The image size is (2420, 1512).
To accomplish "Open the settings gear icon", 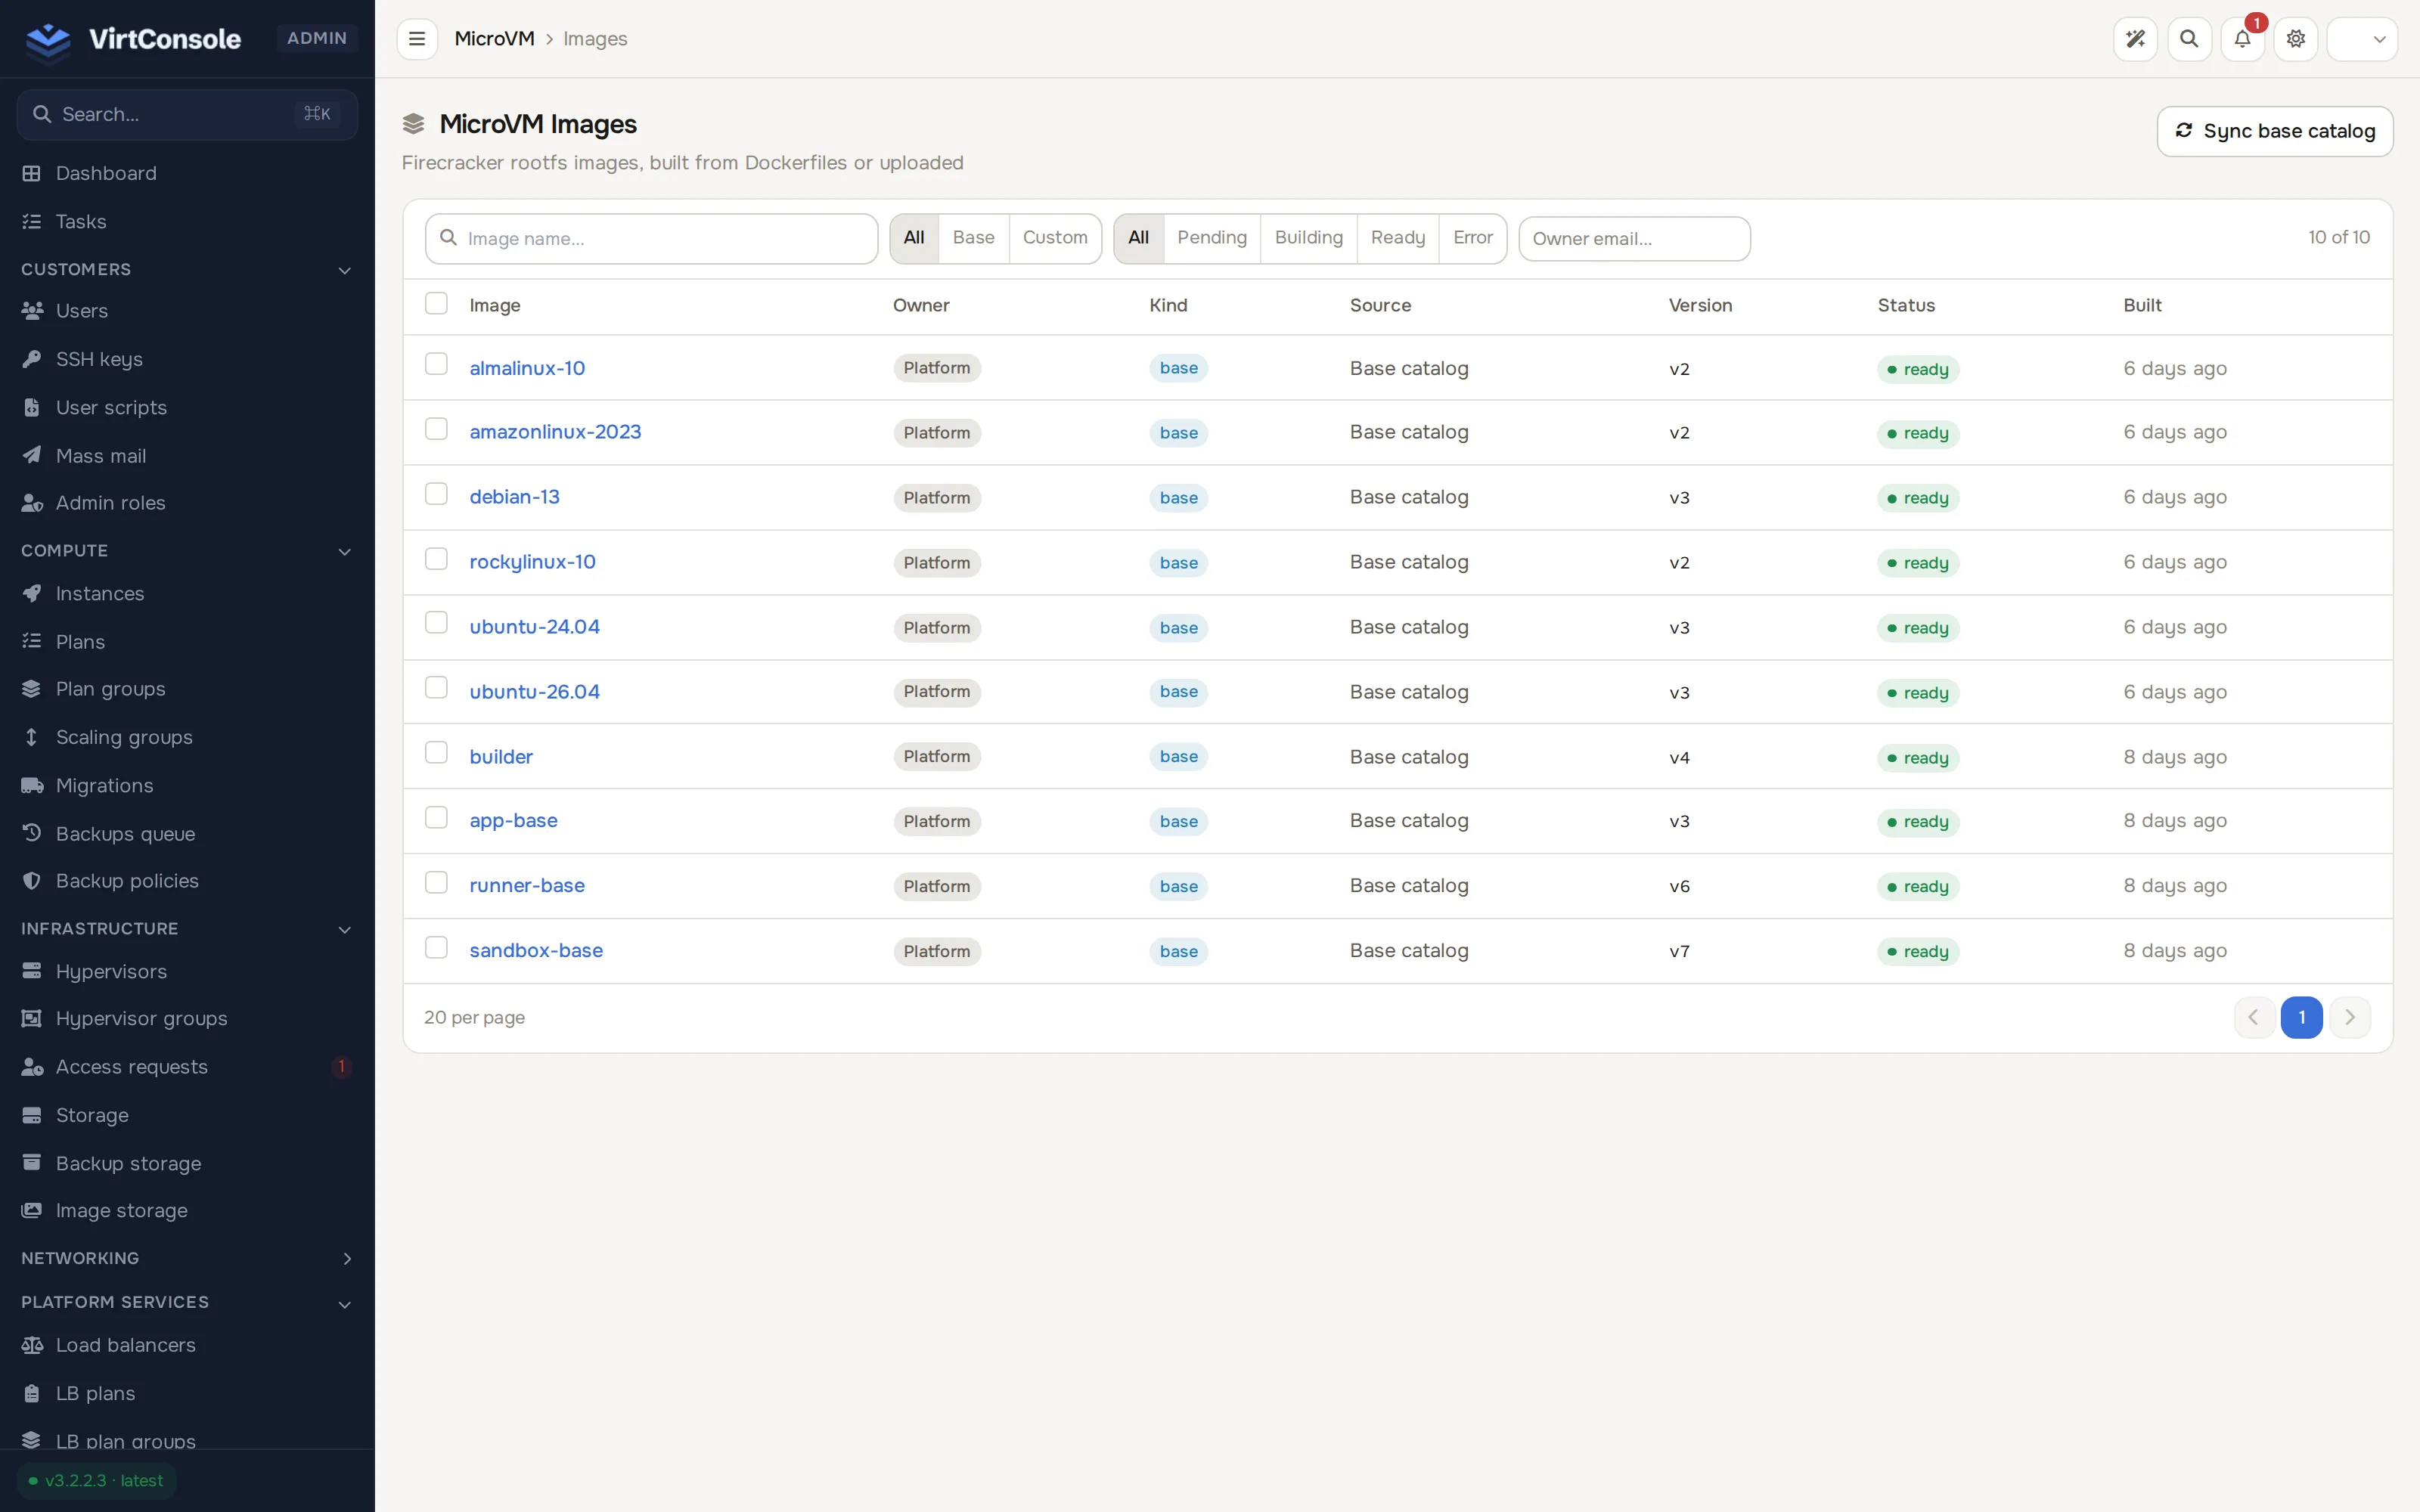I will pos(2295,39).
